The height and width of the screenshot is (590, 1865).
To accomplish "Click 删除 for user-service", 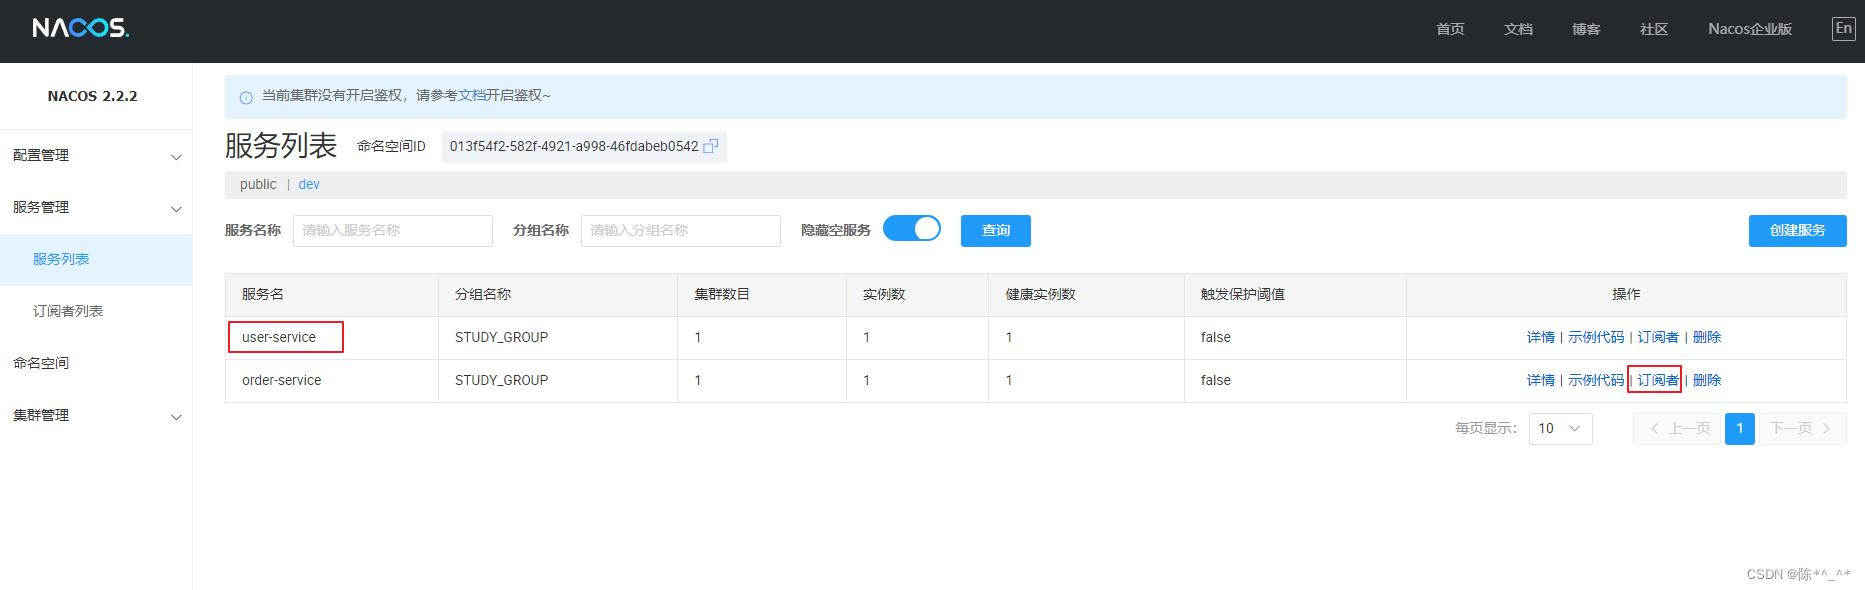I will point(1707,337).
